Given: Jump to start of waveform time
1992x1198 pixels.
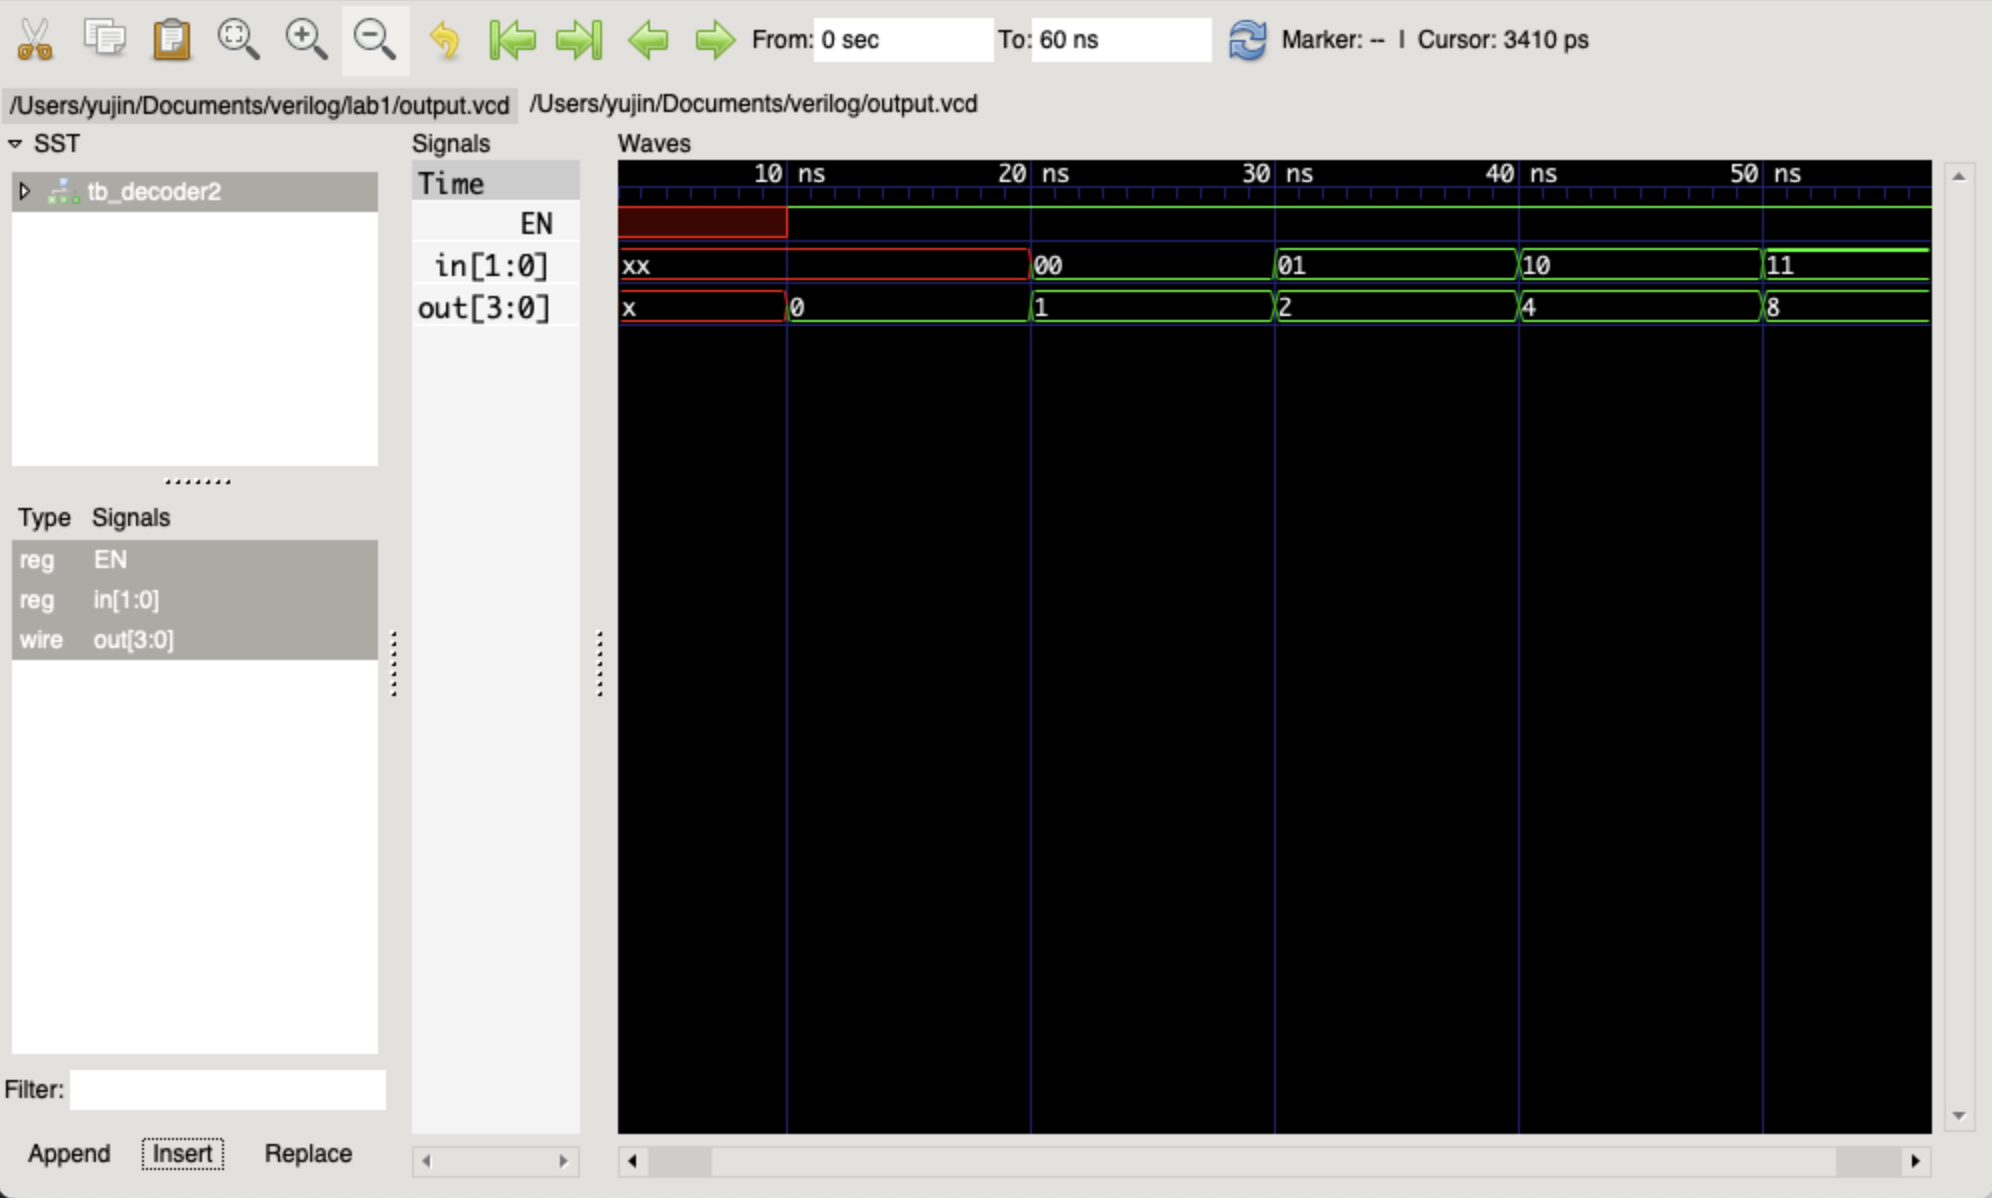Looking at the screenshot, I should pos(512,40).
